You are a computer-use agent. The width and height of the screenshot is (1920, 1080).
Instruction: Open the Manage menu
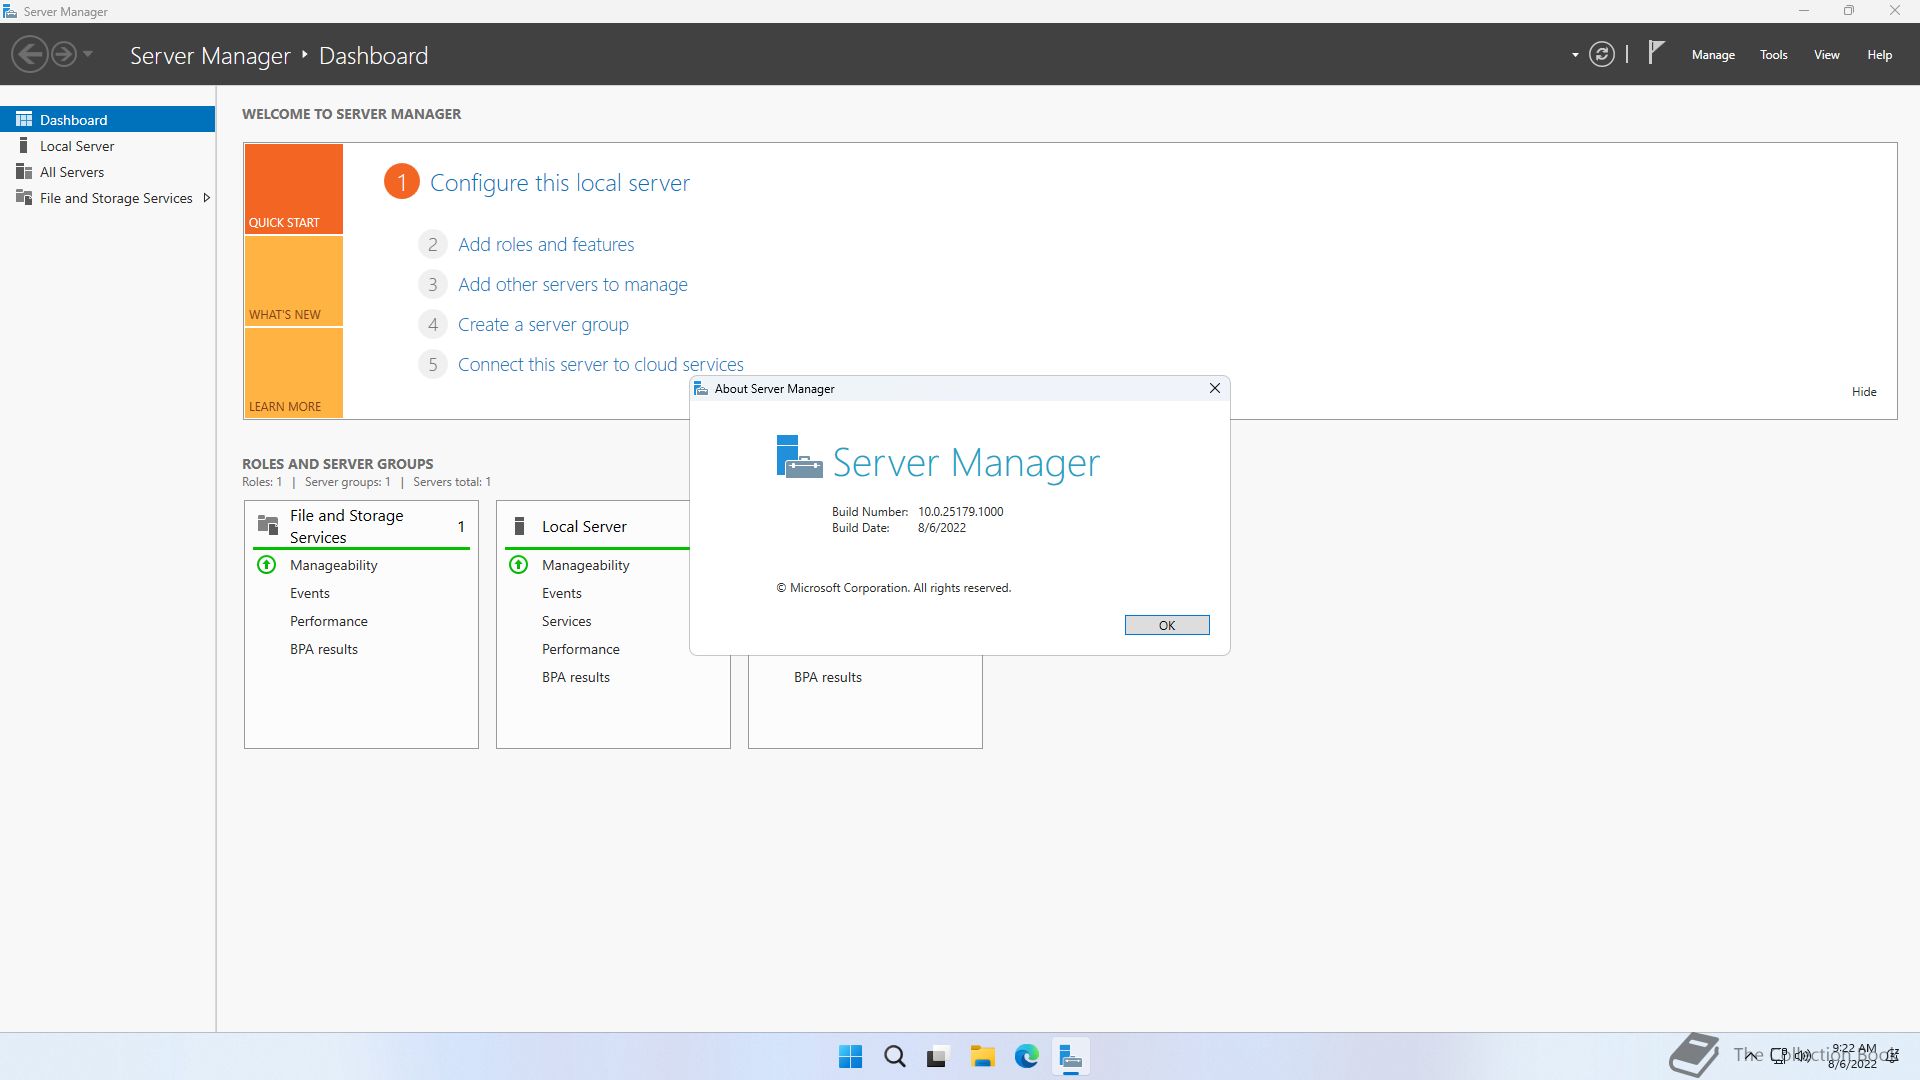coord(1712,55)
